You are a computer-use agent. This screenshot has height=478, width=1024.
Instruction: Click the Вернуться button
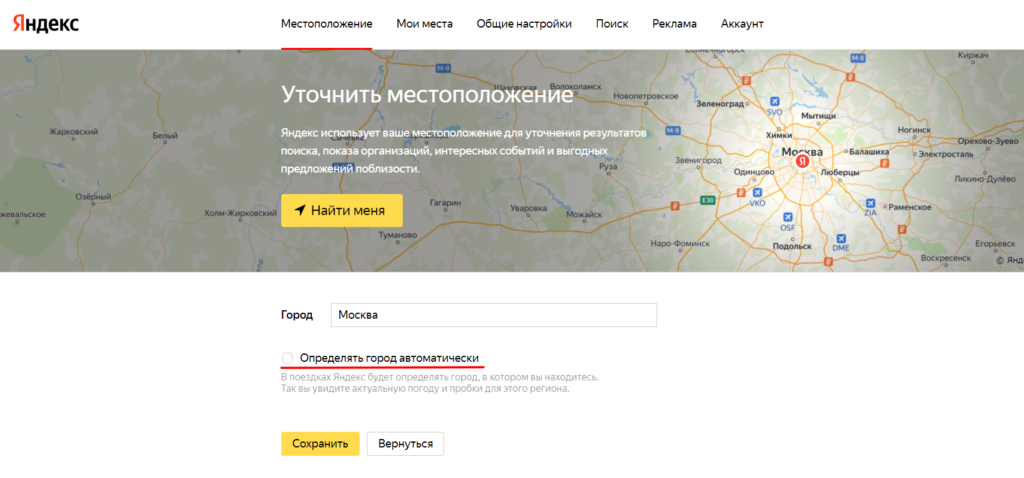coord(405,443)
